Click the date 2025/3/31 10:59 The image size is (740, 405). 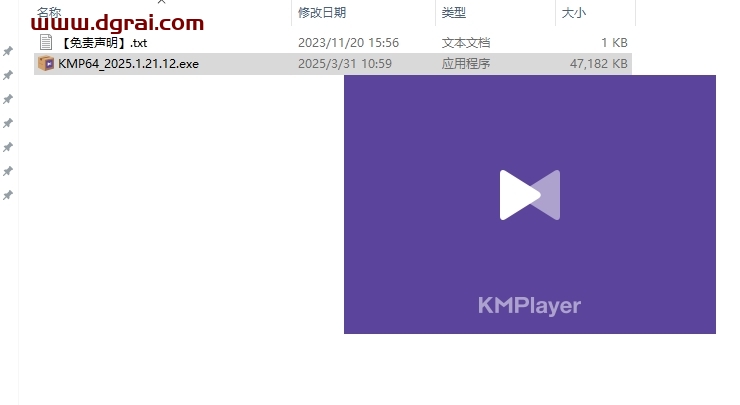345,64
